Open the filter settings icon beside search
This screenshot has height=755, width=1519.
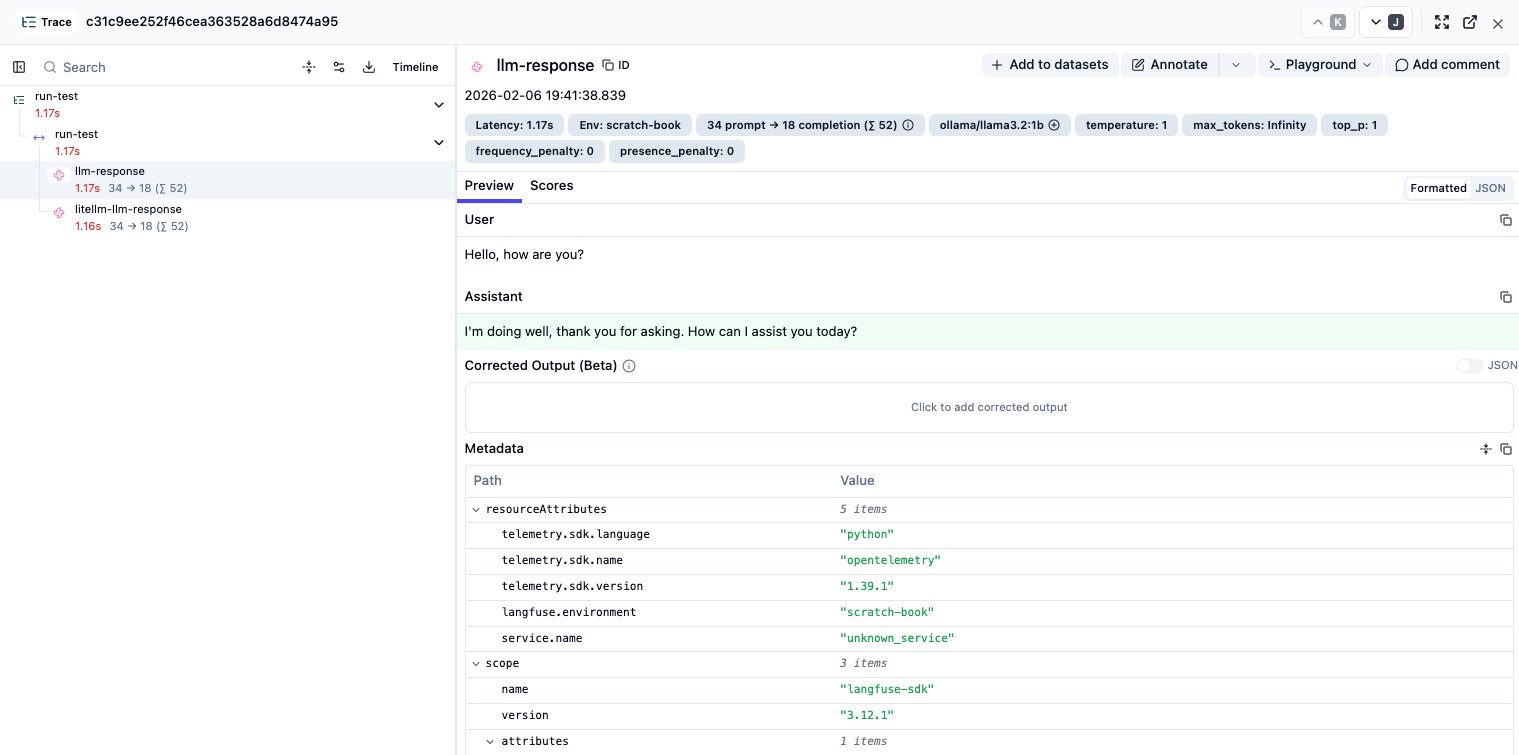(339, 67)
